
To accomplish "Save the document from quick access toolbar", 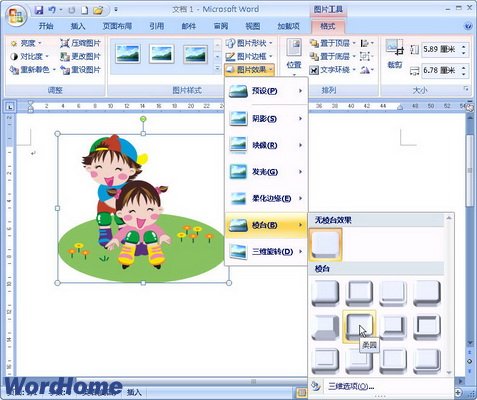I will [x=39, y=10].
